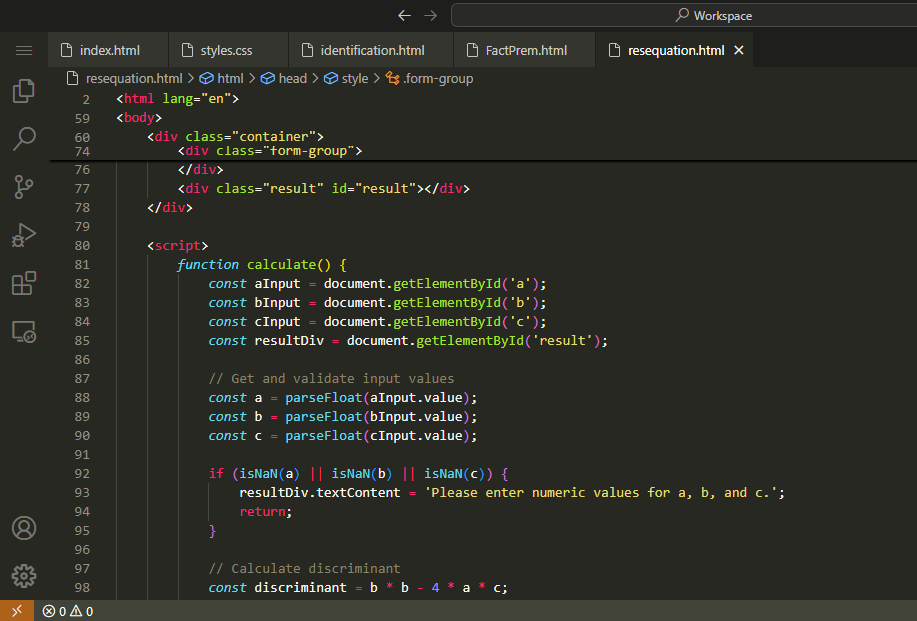Go forward using the right arrow
The height and width of the screenshot is (621, 917).
pyautogui.click(x=430, y=15)
